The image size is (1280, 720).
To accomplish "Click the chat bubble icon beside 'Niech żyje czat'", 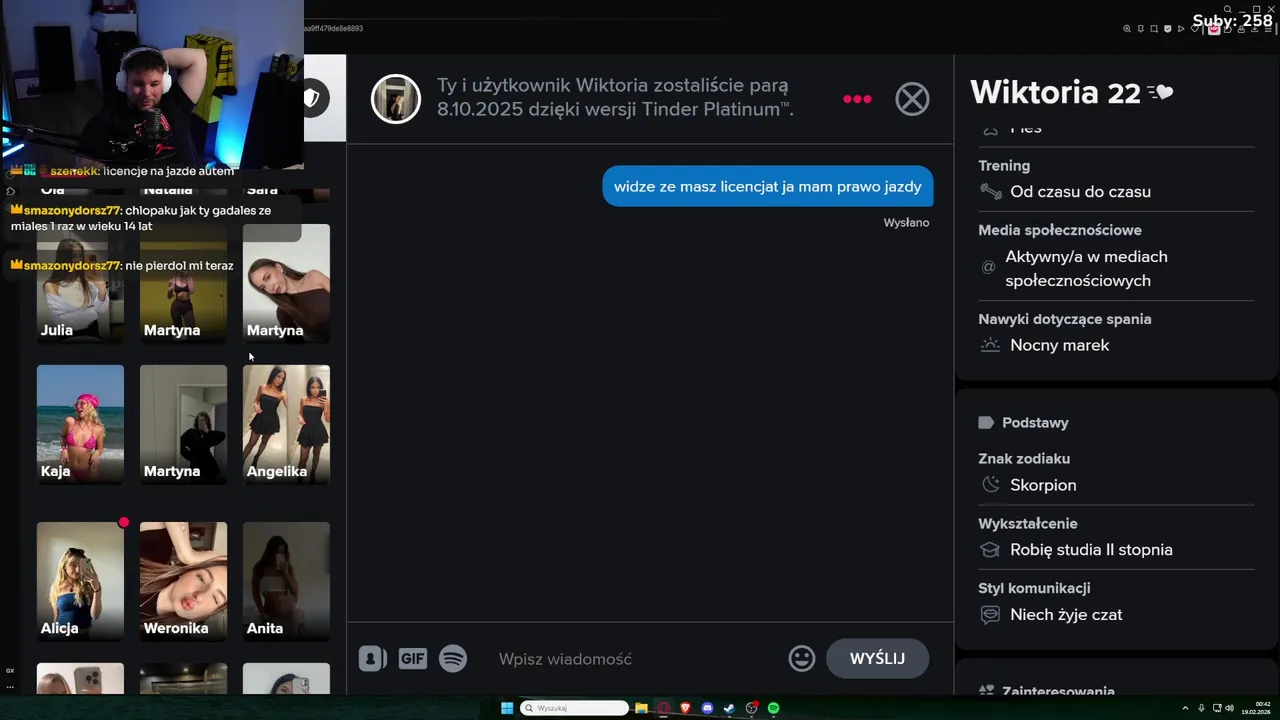I will point(990,615).
